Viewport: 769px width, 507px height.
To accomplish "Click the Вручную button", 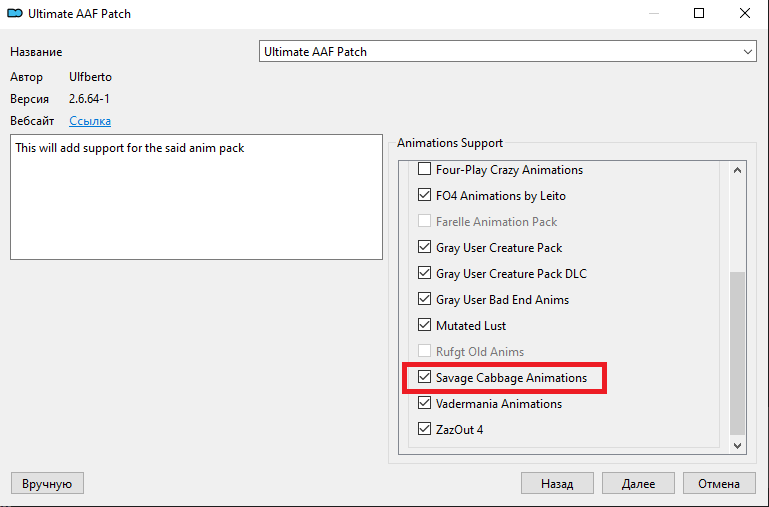I will 47,484.
